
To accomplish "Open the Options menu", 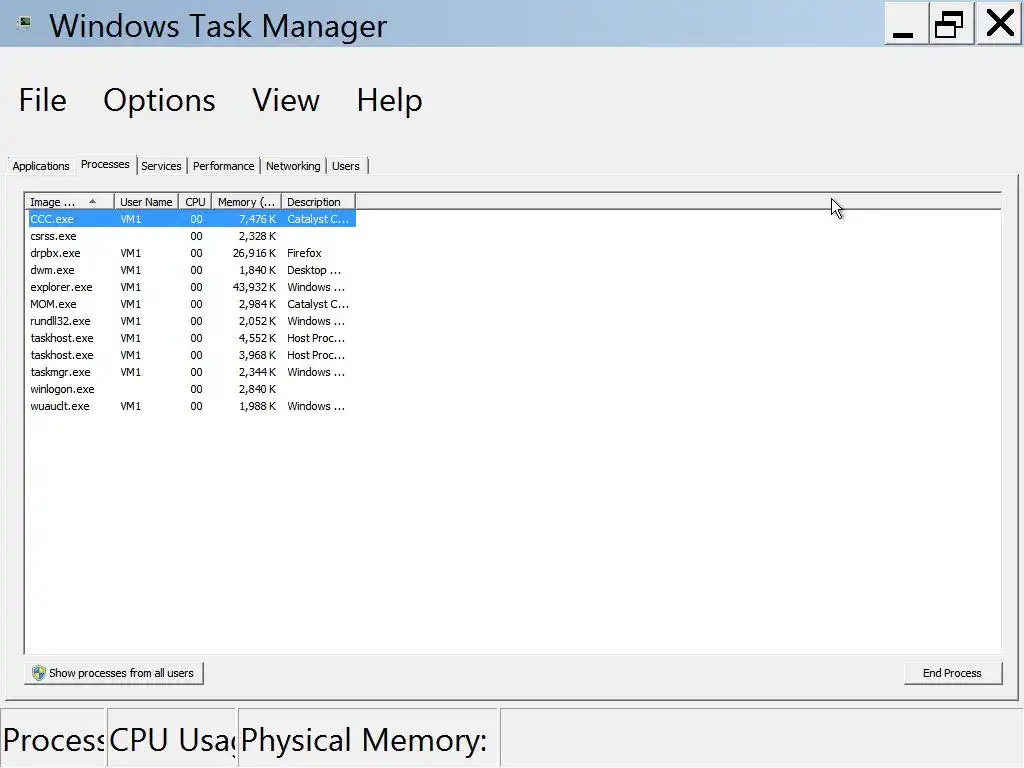I will (159, 100).
